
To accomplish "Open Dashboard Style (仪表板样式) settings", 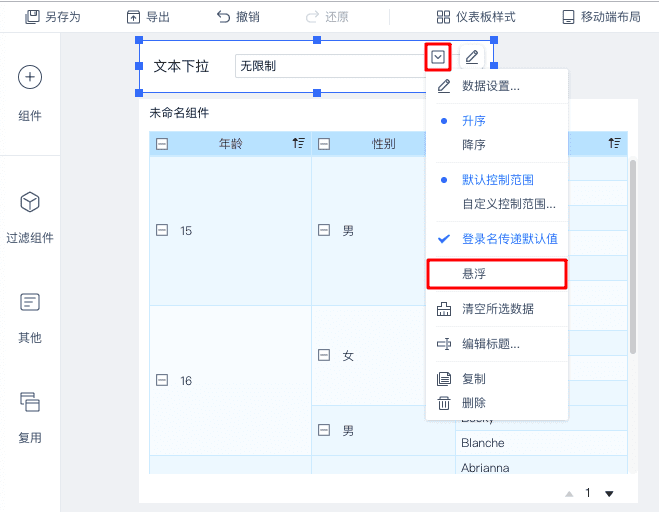I will click(476, 17).
